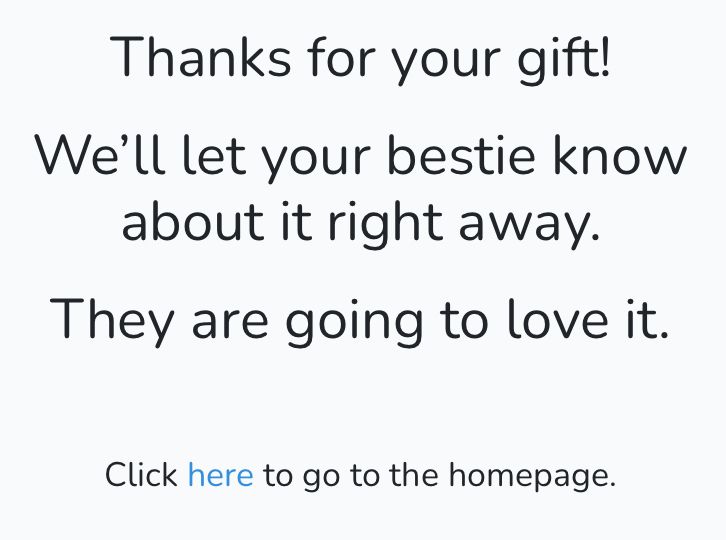The width and height of the screenshot is (726, 540).
Task: Click the 'They are going to love it.' text
Action: tap(359, 322)
